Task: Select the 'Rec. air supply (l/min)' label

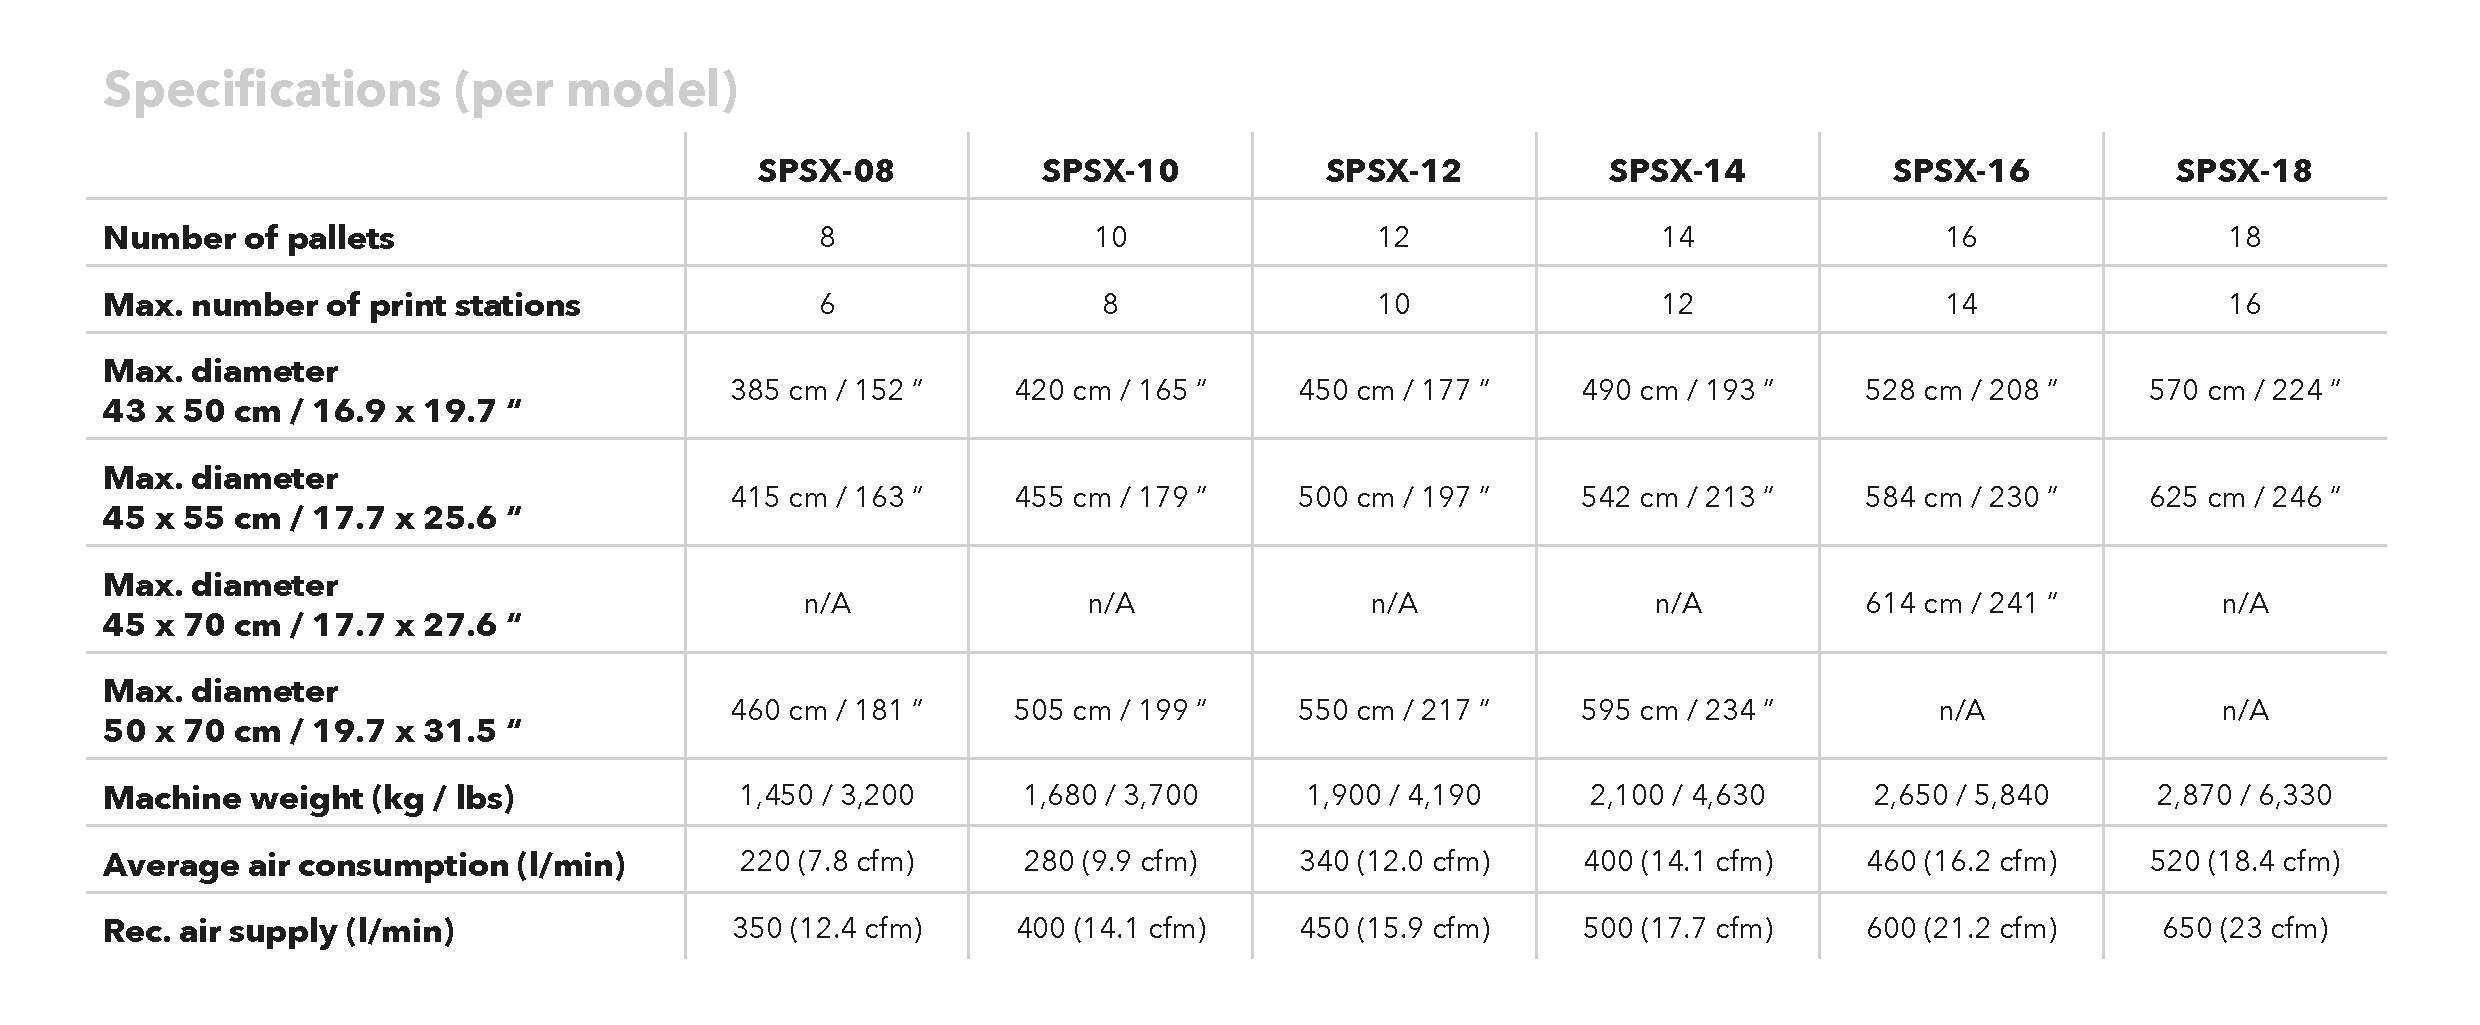Action: point(279,931)
